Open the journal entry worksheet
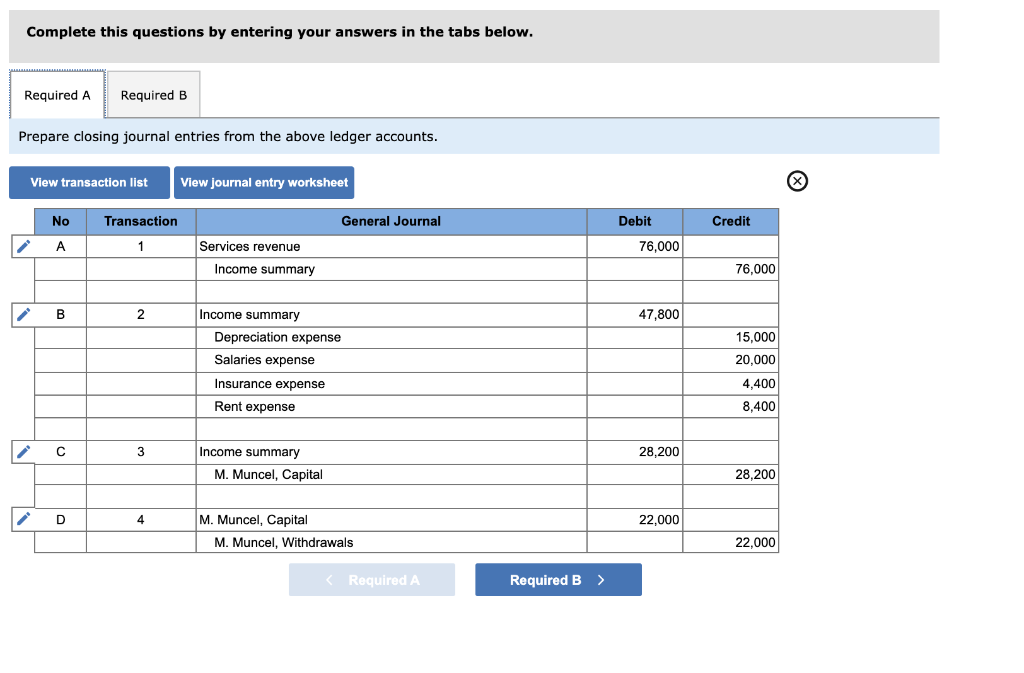 264,182
